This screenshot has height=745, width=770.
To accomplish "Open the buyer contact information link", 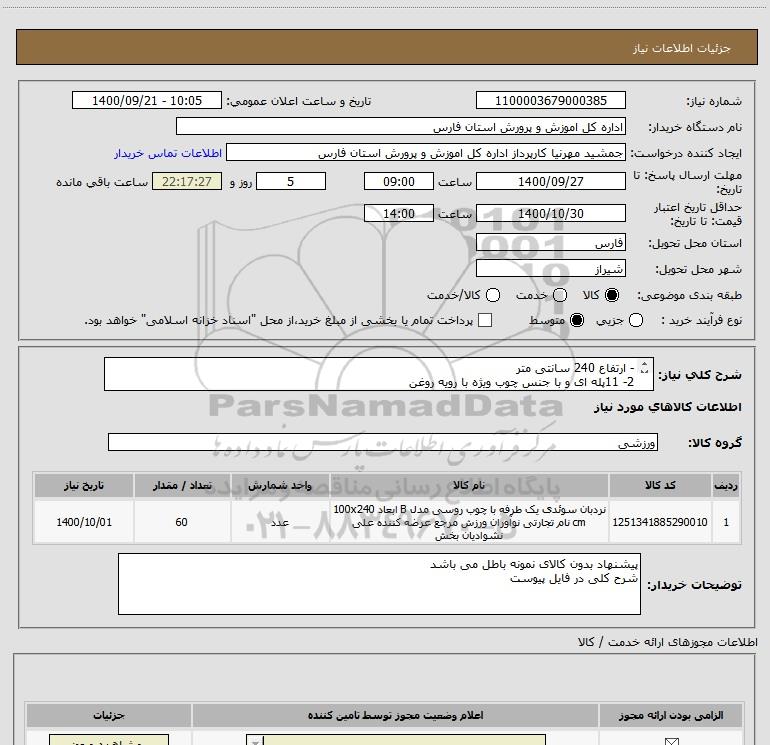I will pos(168,153).
